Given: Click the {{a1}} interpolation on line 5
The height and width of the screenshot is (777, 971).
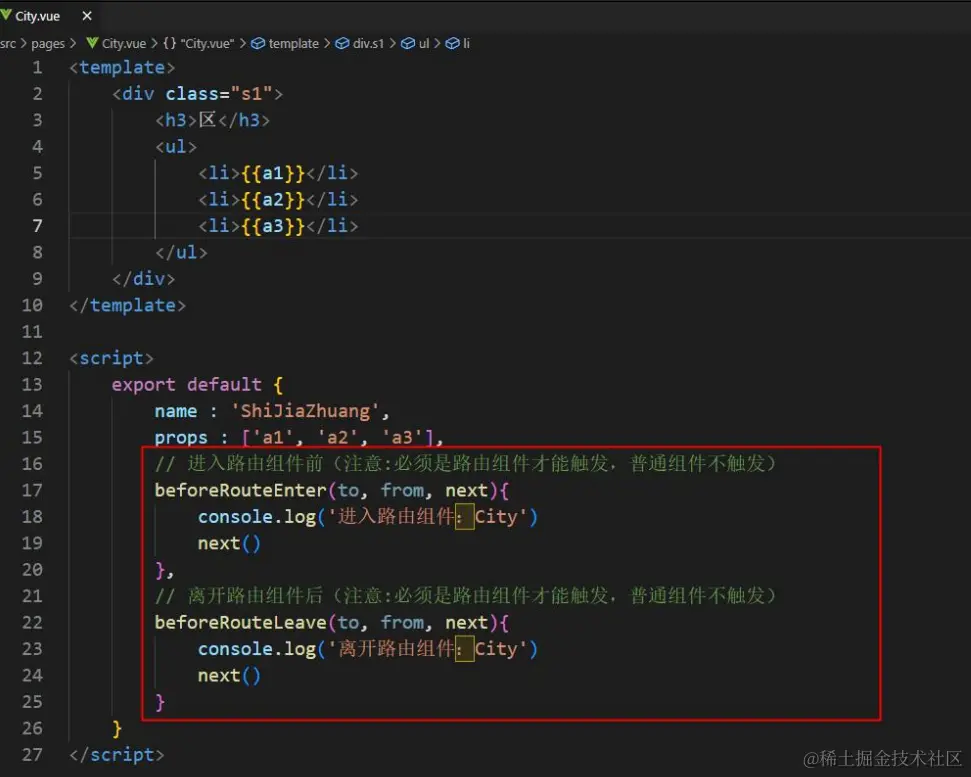Looking at the screenshot, I should point(273,173).
